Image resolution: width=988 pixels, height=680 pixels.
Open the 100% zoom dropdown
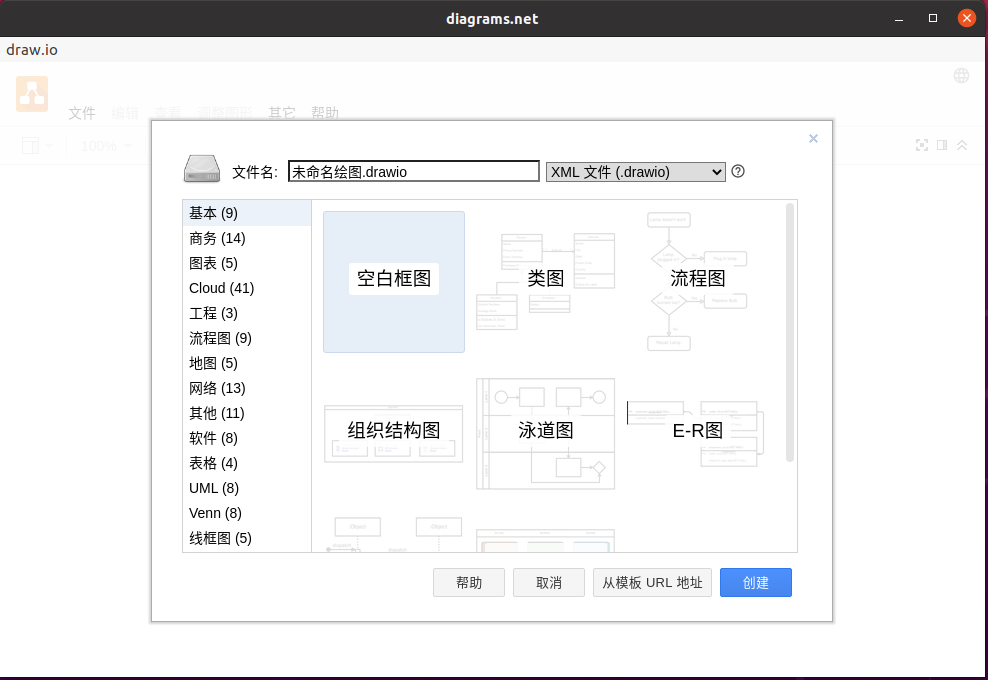106,146
